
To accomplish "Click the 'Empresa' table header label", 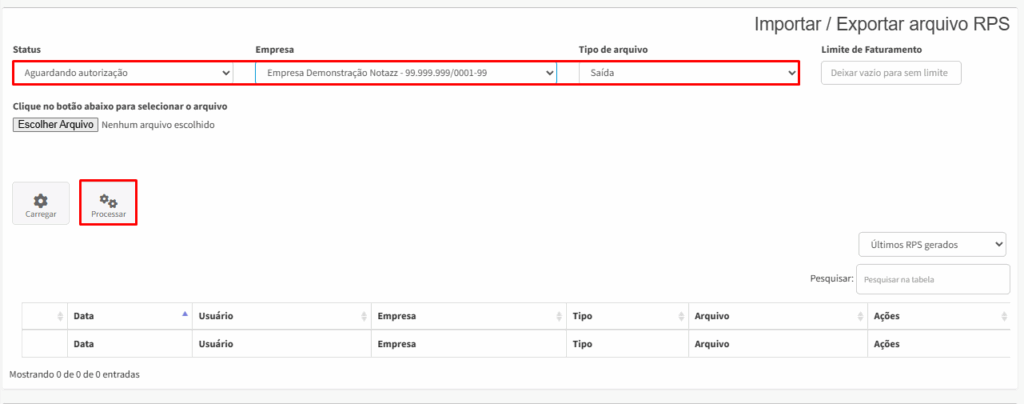I will tap(397, 317).
